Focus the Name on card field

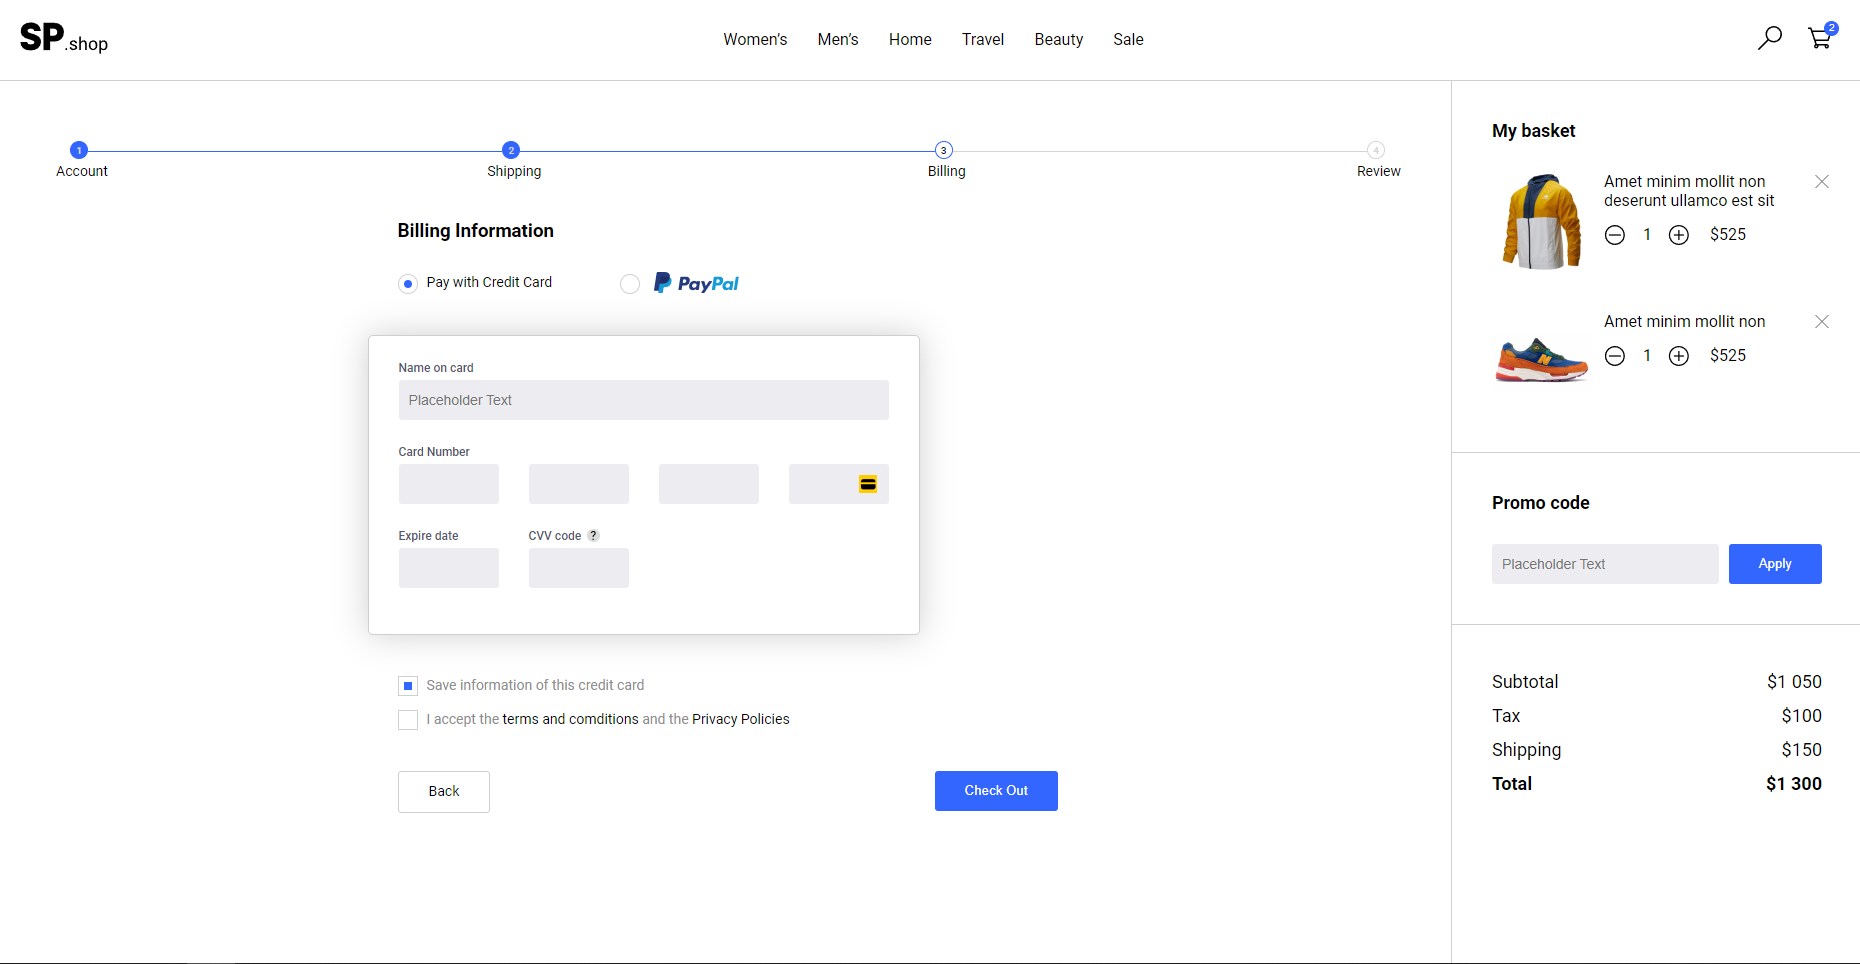tap(643, 400)
